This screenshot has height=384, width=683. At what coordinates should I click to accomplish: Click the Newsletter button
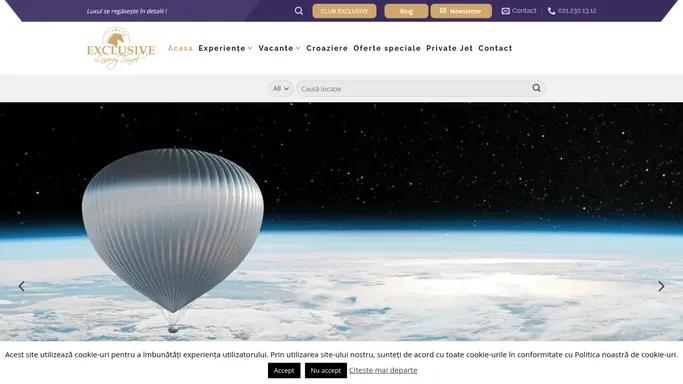pos(461,11)
